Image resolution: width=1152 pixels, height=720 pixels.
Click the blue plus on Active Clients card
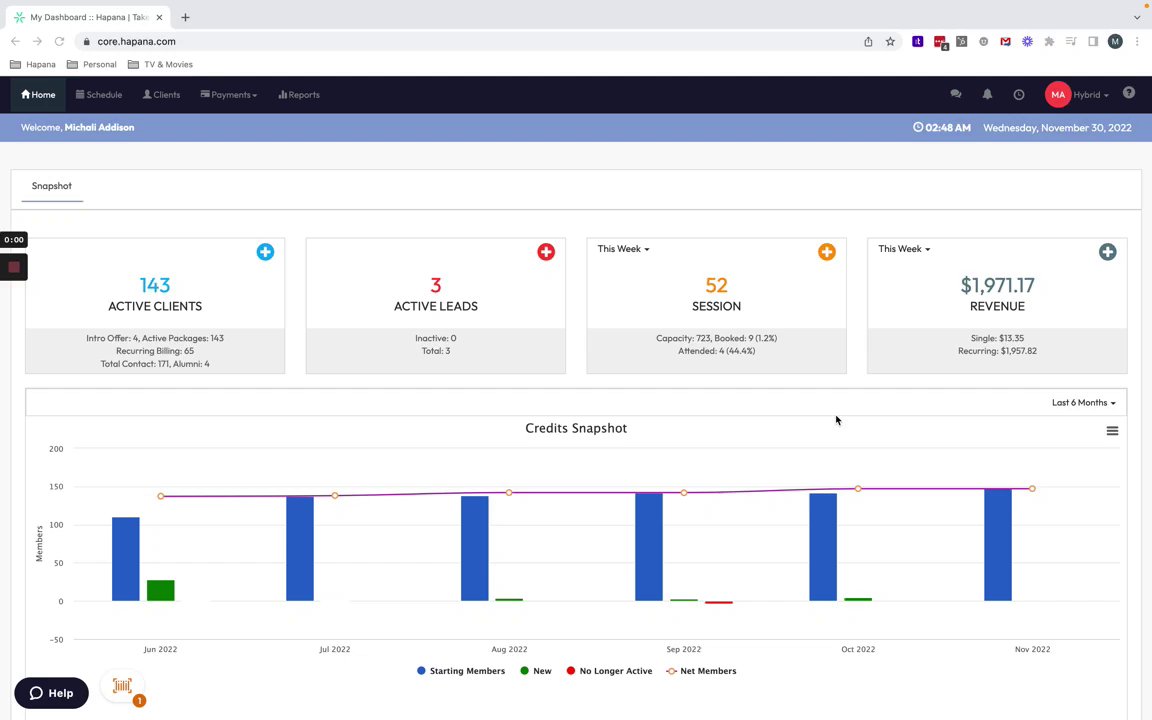point(265,252)
